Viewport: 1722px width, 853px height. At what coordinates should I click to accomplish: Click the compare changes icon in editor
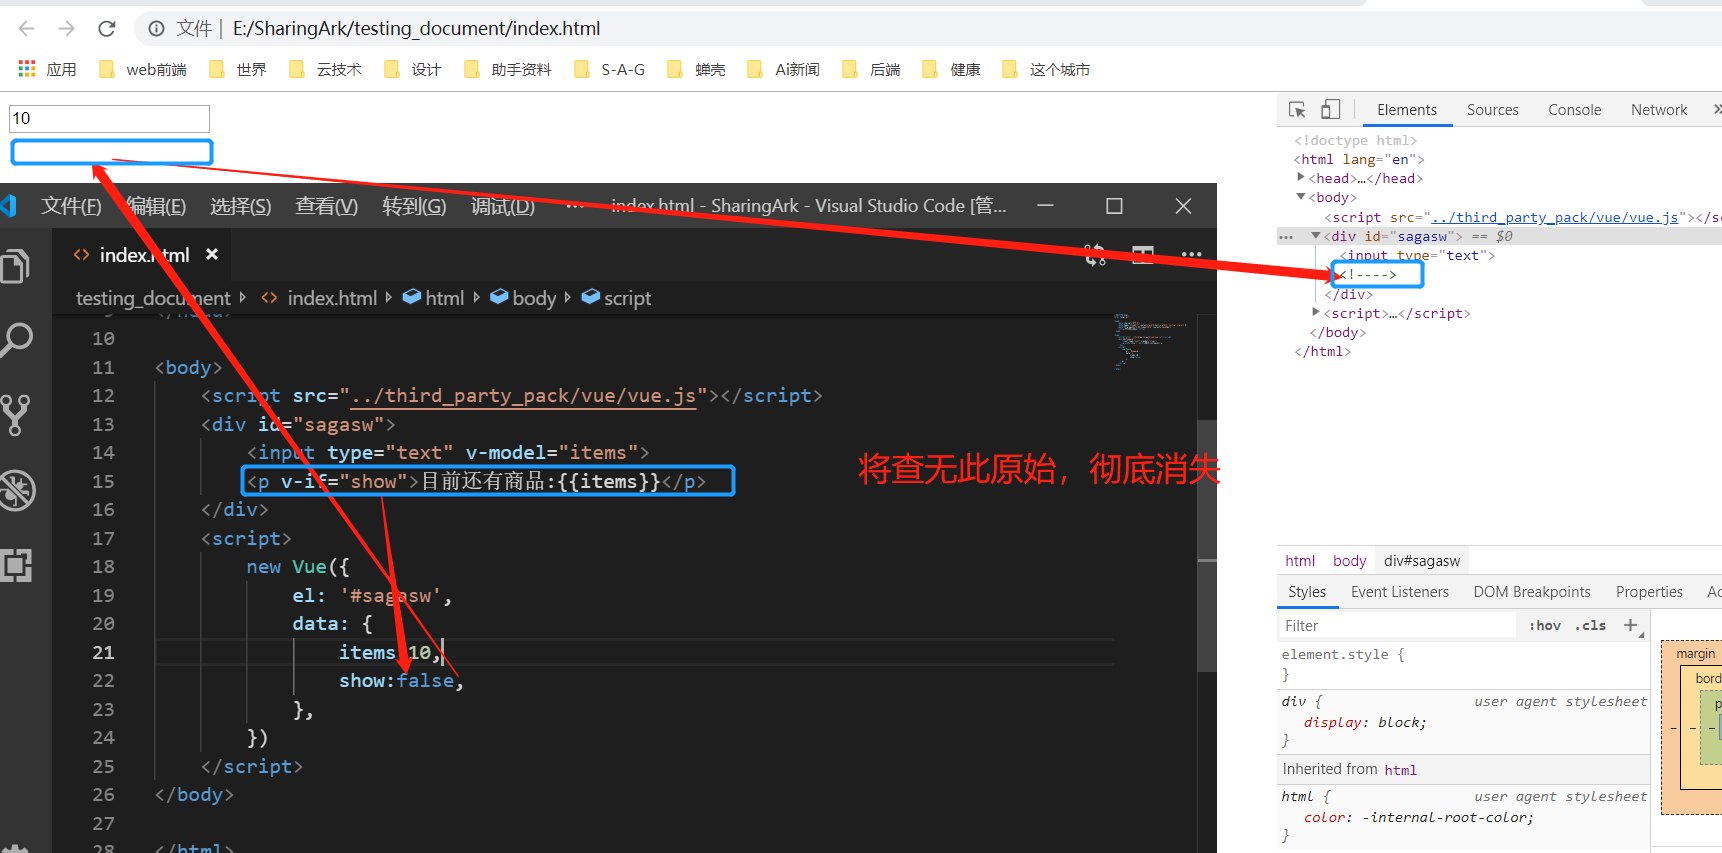pyautogui.click(x=1095, y=255)
